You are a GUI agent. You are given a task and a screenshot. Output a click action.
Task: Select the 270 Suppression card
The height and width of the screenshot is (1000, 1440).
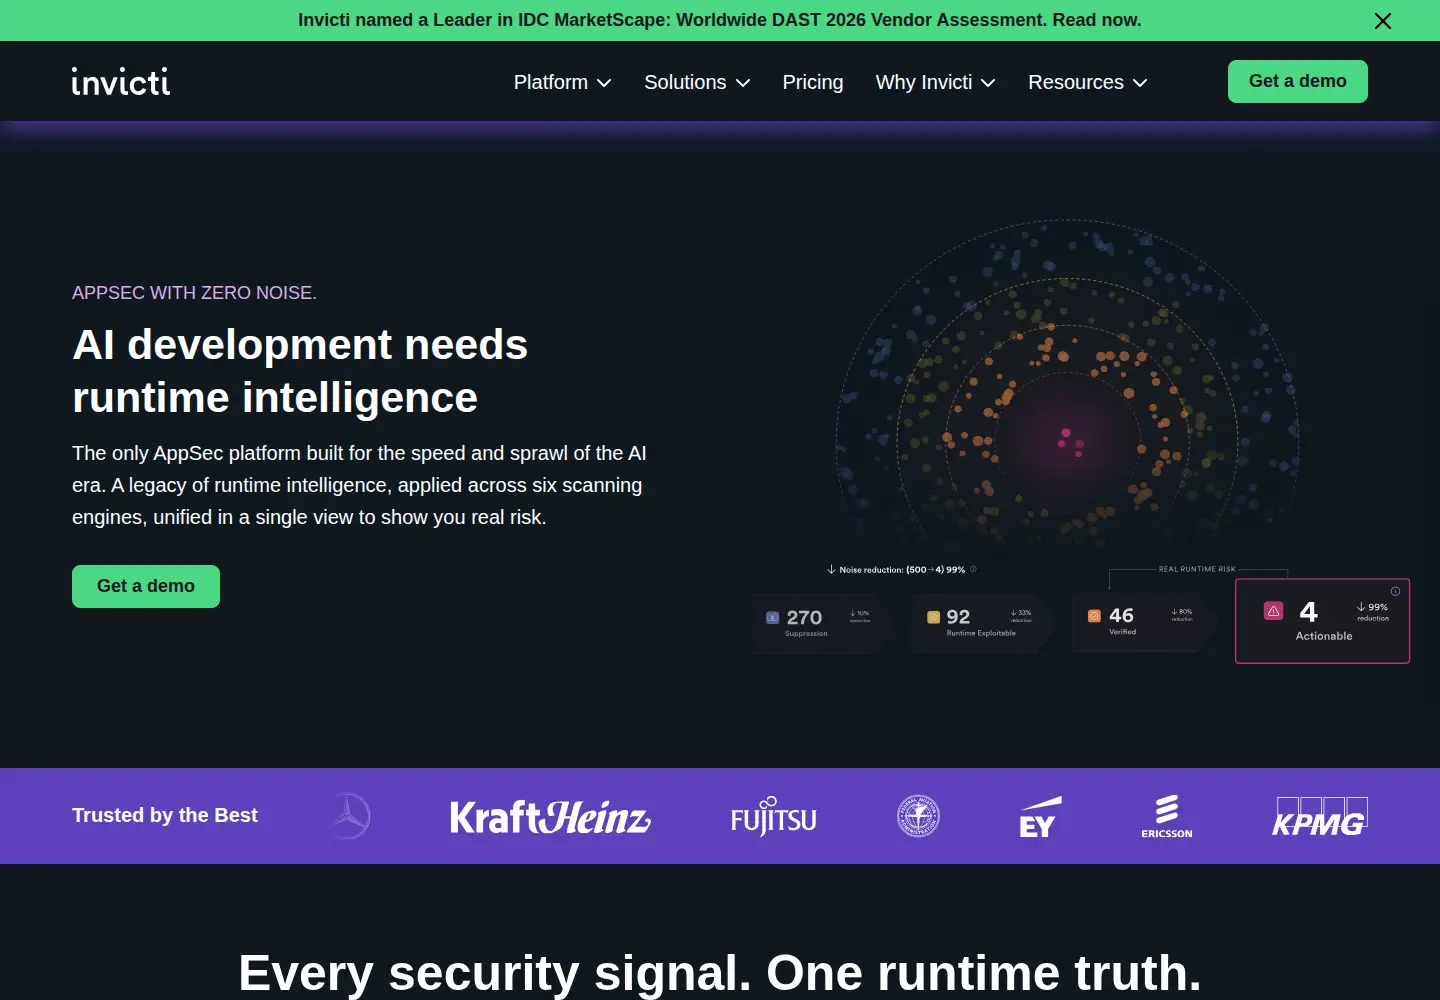point(822,623)
